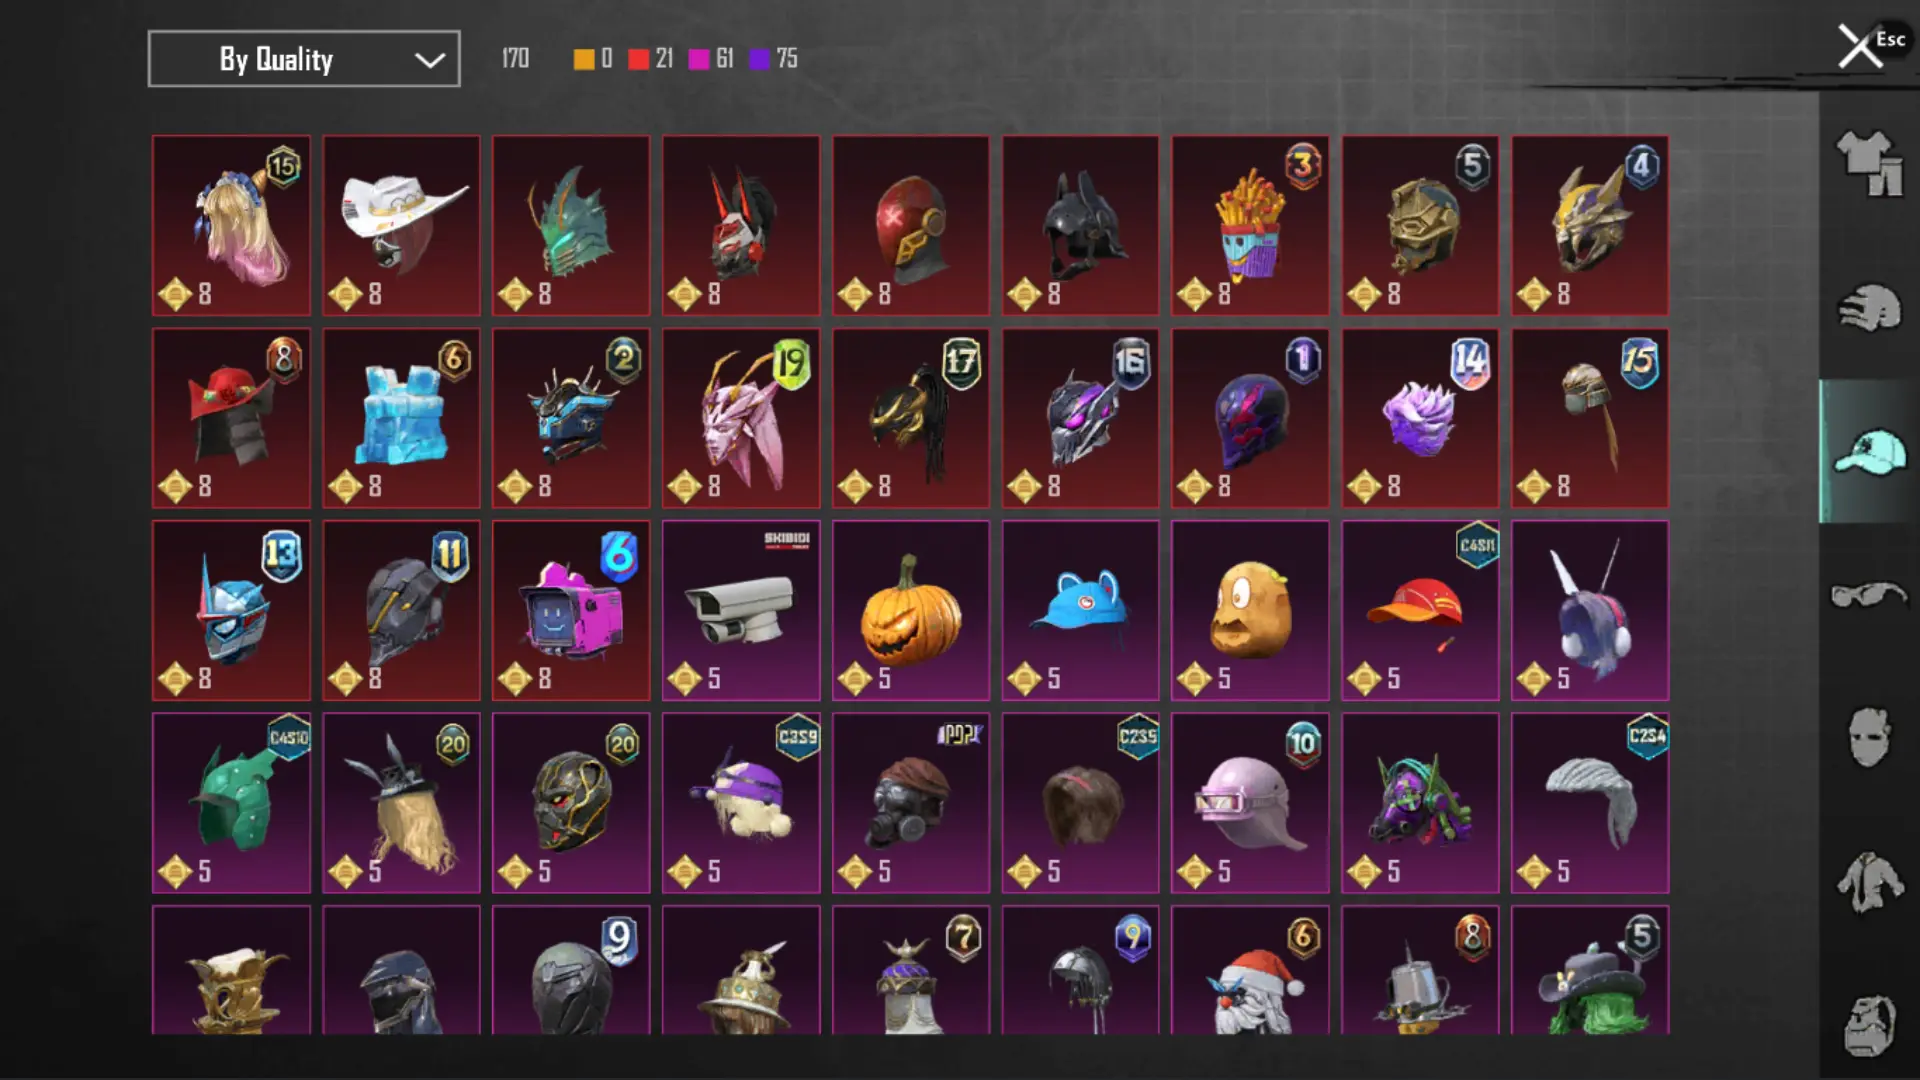Filter by the orange quality swatch
The height and width of the screenshot is (1080, 1920).
[x=583, y=59]
